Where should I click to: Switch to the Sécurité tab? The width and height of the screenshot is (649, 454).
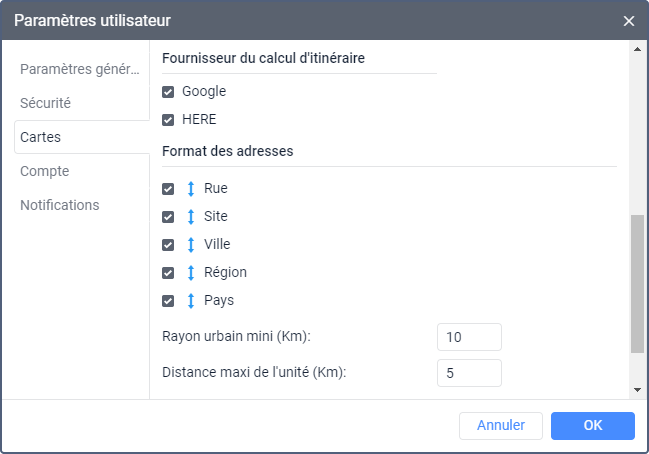[x=46, y=103]
